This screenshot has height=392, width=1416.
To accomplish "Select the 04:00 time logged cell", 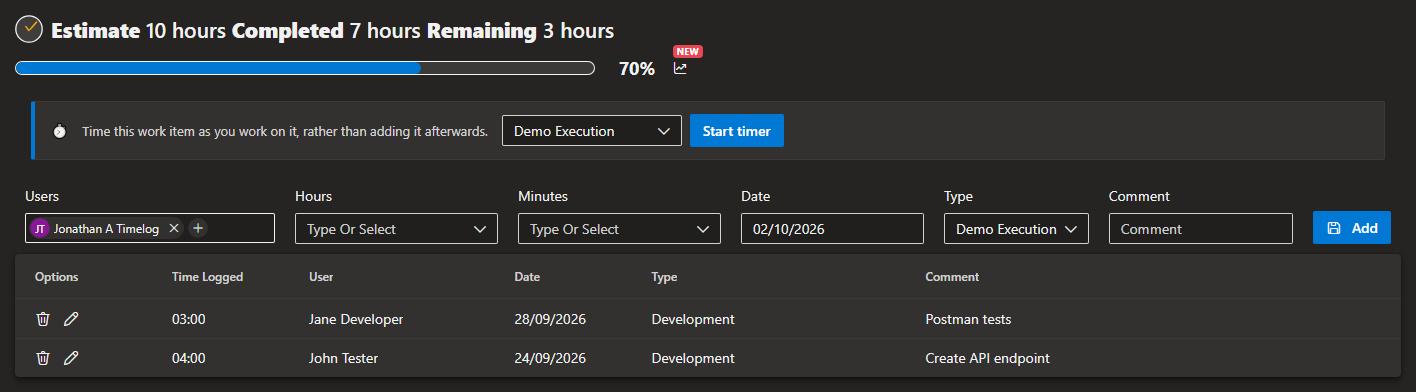I will (189, 358).
